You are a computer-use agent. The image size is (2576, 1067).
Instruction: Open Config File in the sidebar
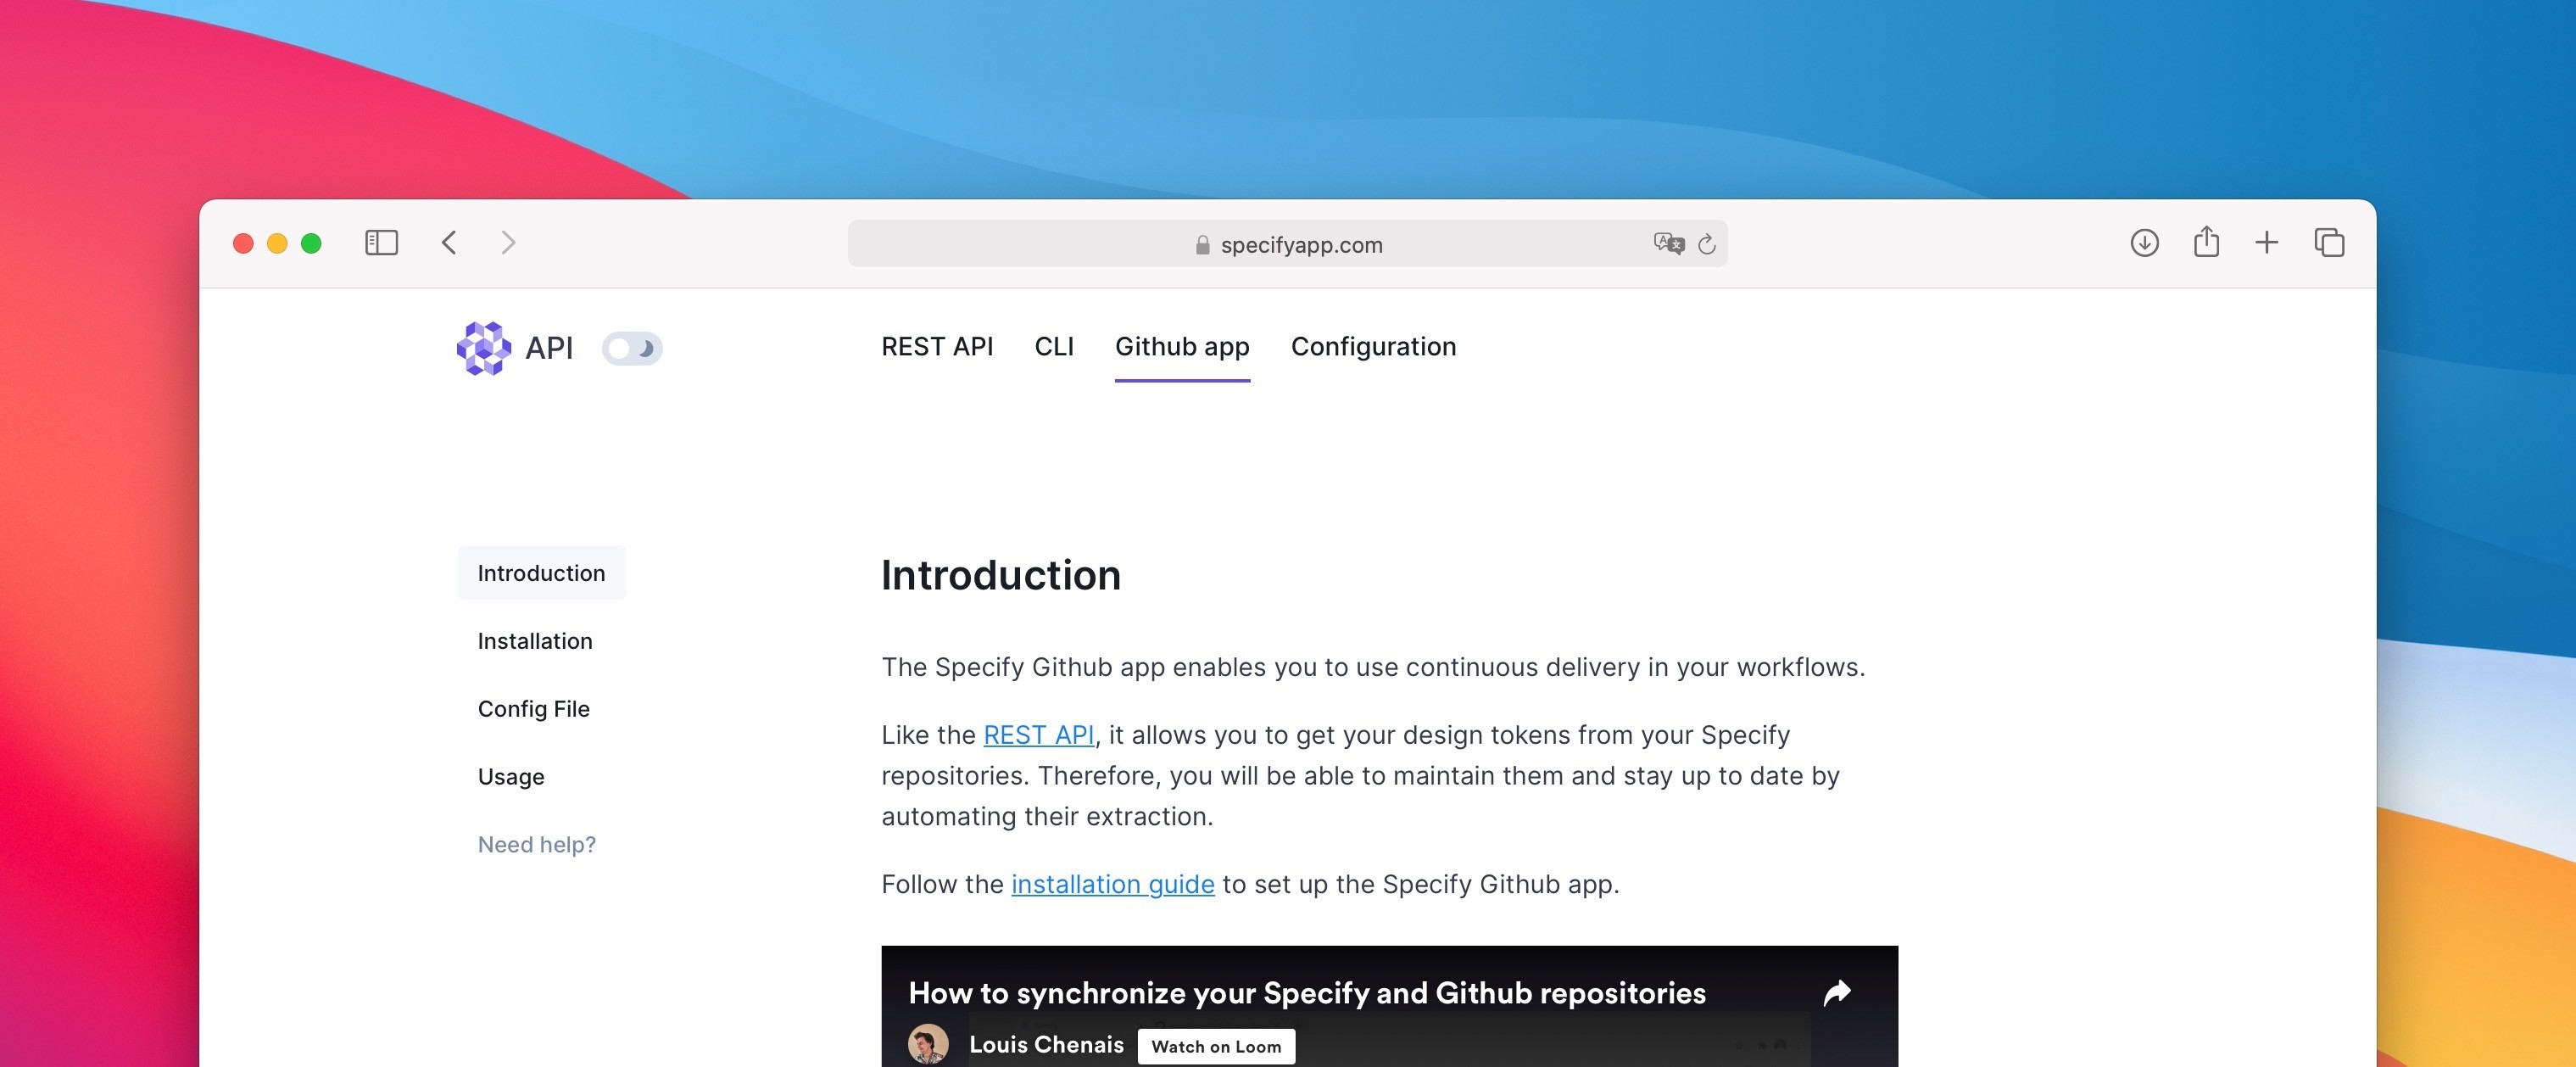534,709
